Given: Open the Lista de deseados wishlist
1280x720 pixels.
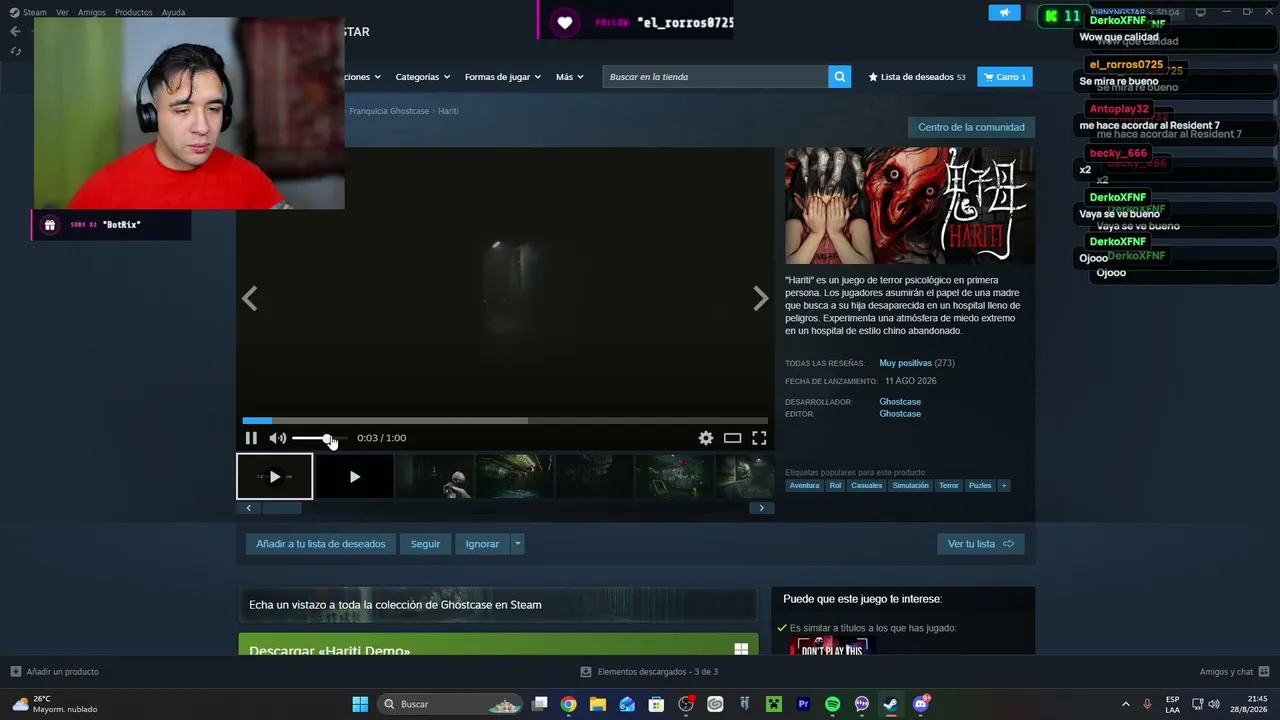Looking at the screenshot, I should click(x=917, y=77).
